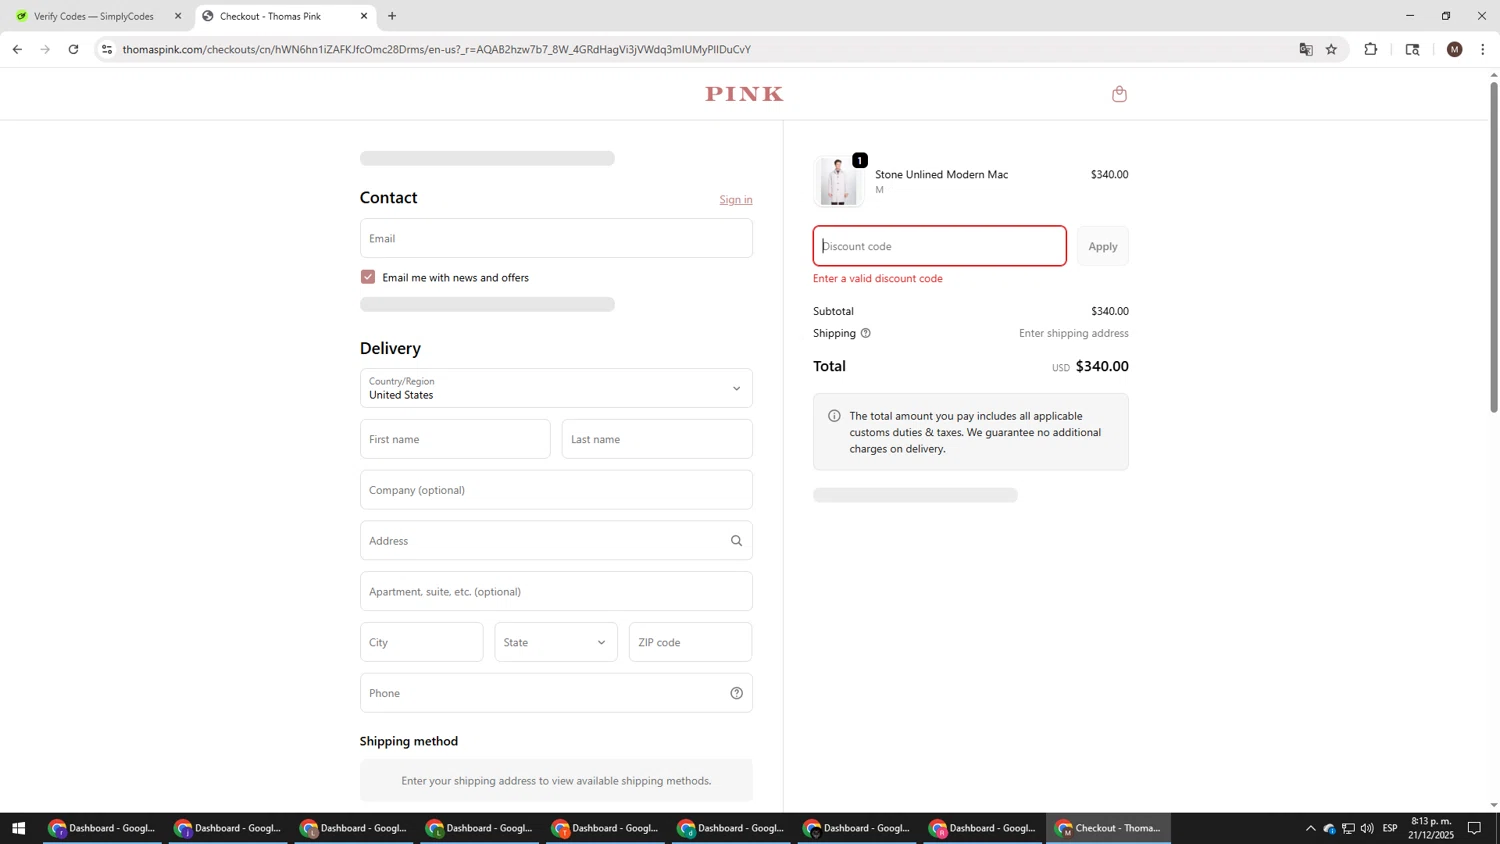Focus the ZIP code field
This screenshot has height=844, width=1500.
tap(690, 642)
